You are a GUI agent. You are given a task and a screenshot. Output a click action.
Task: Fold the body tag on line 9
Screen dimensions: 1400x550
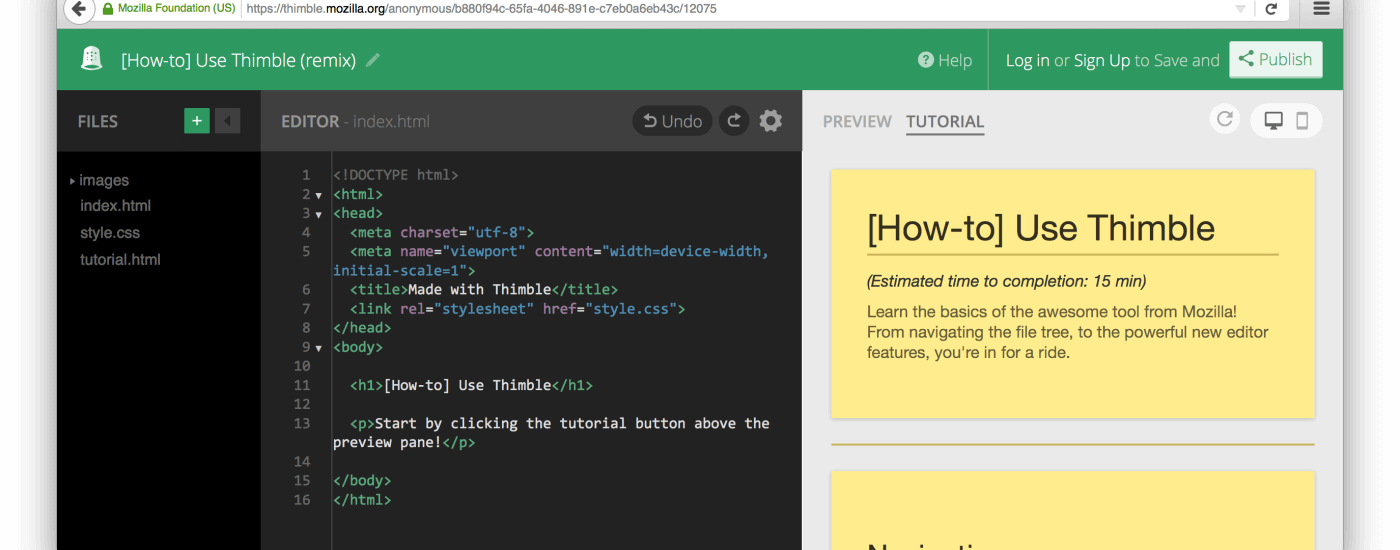(319, 348)
